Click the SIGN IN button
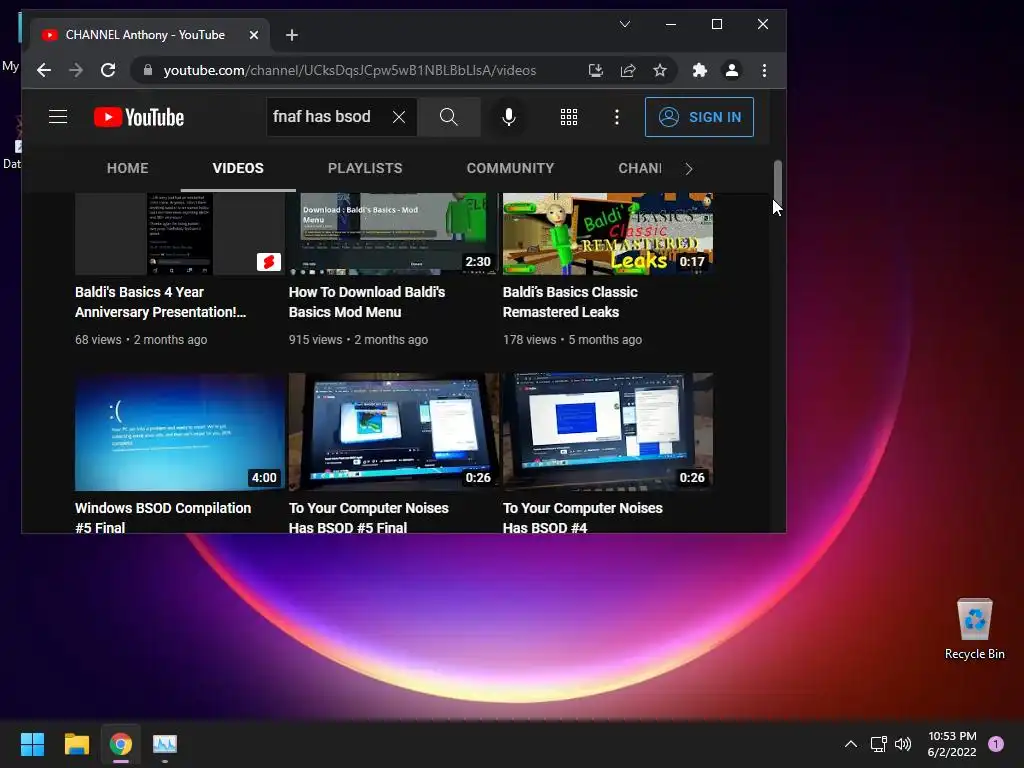The image size is (1024, 768). [x=699, y=117]
